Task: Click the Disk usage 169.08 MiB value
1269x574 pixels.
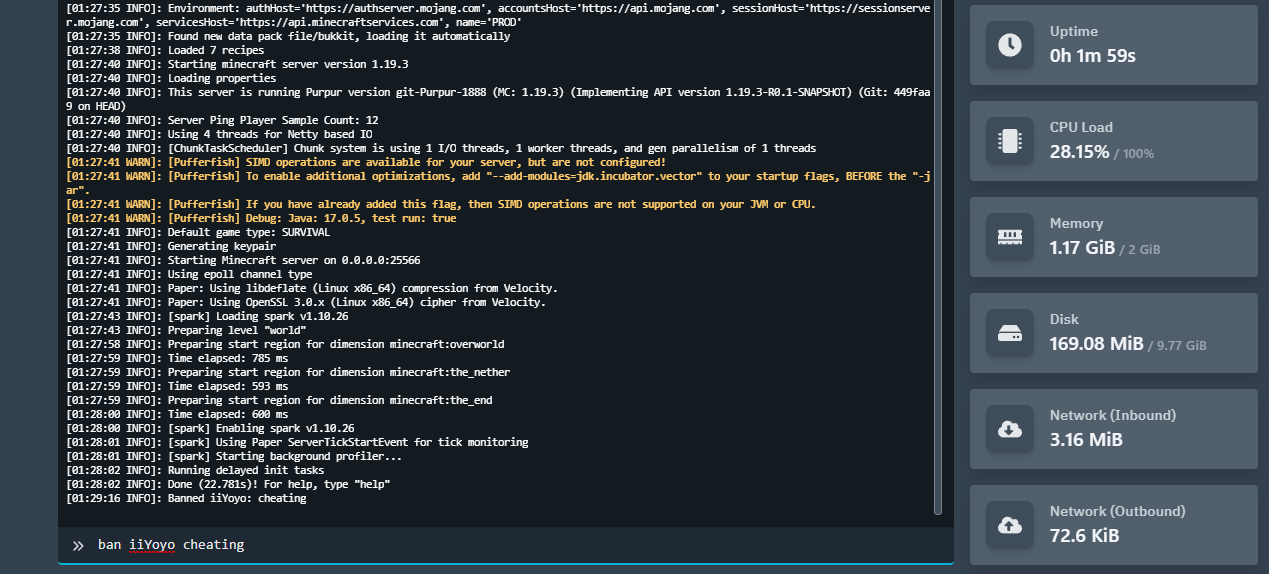Action: click(1096, 344)
